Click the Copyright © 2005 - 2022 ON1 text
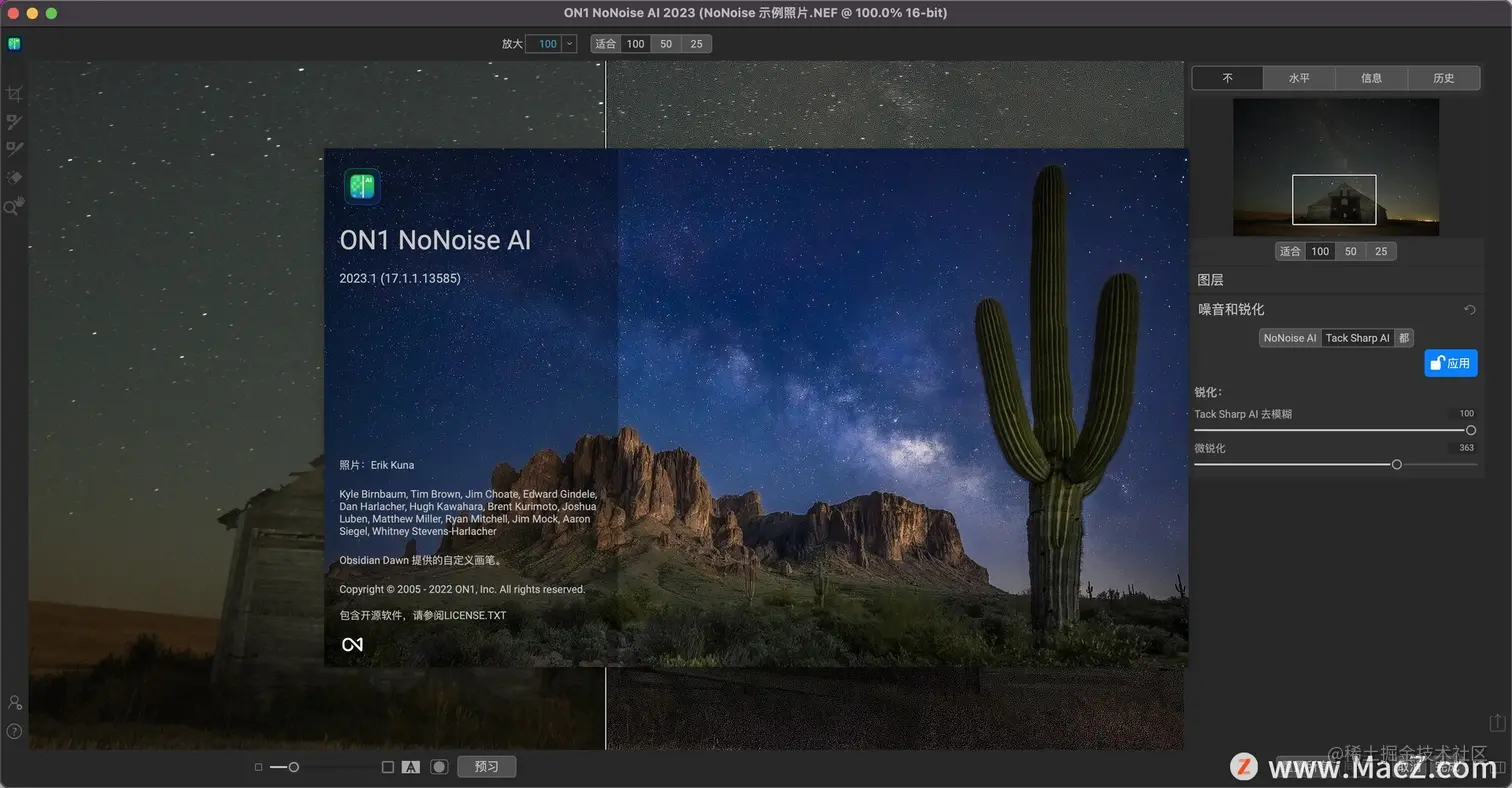Image resolution: width=1512 pixels, height=788 pixels. pos(462,590)
